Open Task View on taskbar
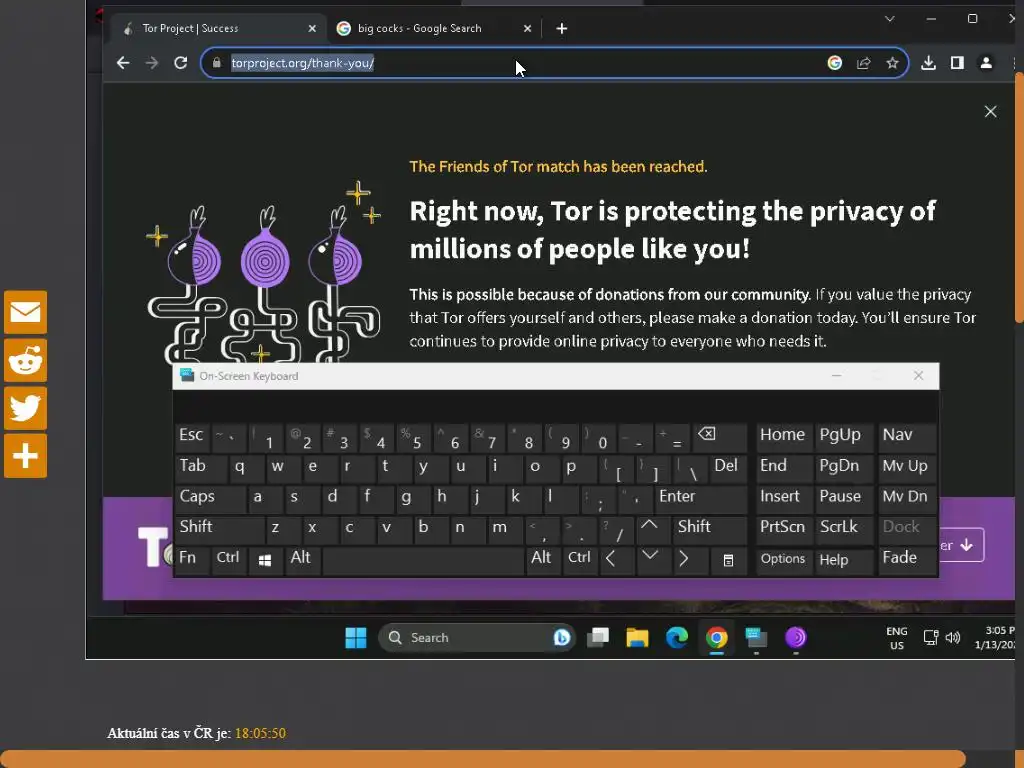1024x768 pixels. click(x=598, y=637)
